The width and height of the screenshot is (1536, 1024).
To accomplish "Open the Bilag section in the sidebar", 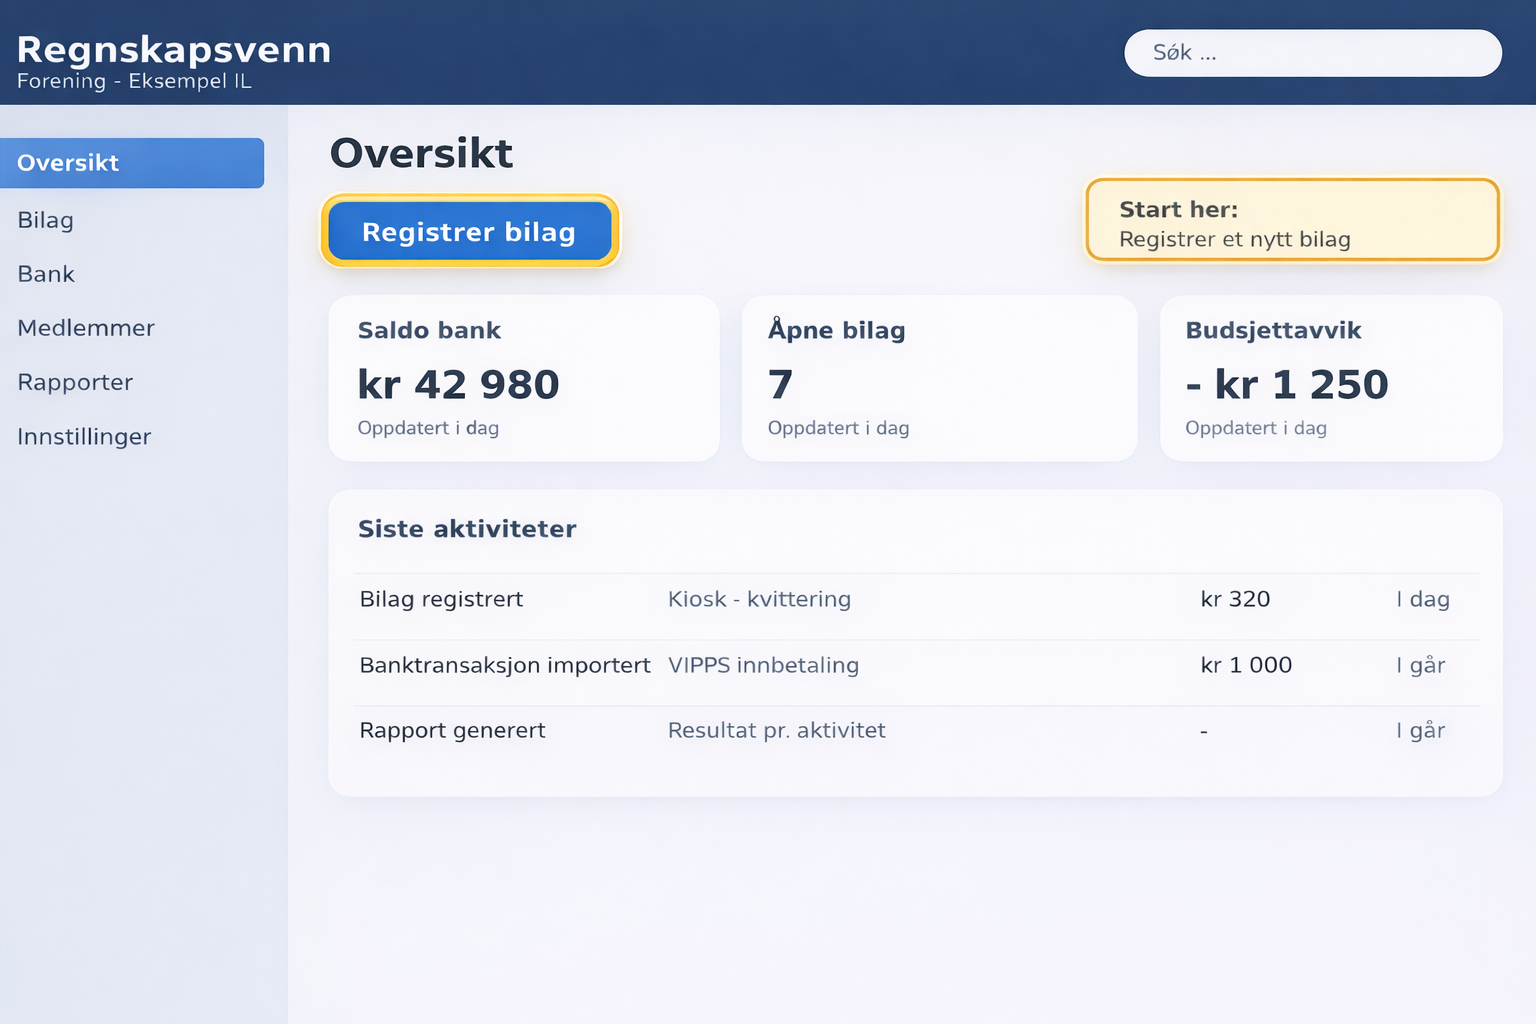I will 45,220.
